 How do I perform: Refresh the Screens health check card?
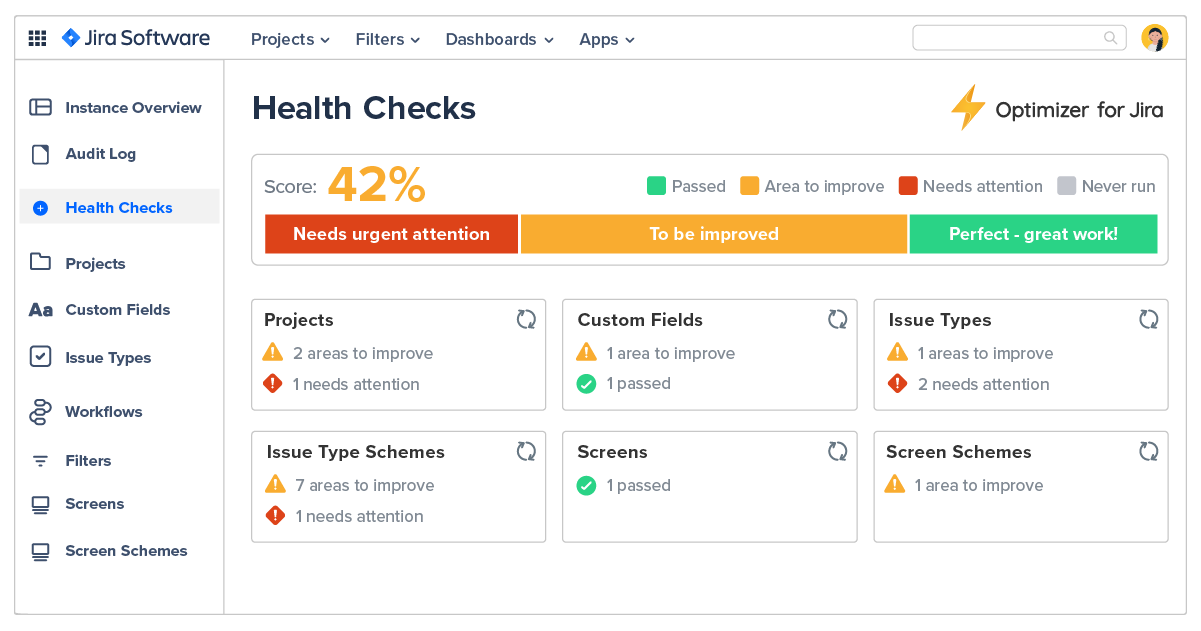click(838, 451)
